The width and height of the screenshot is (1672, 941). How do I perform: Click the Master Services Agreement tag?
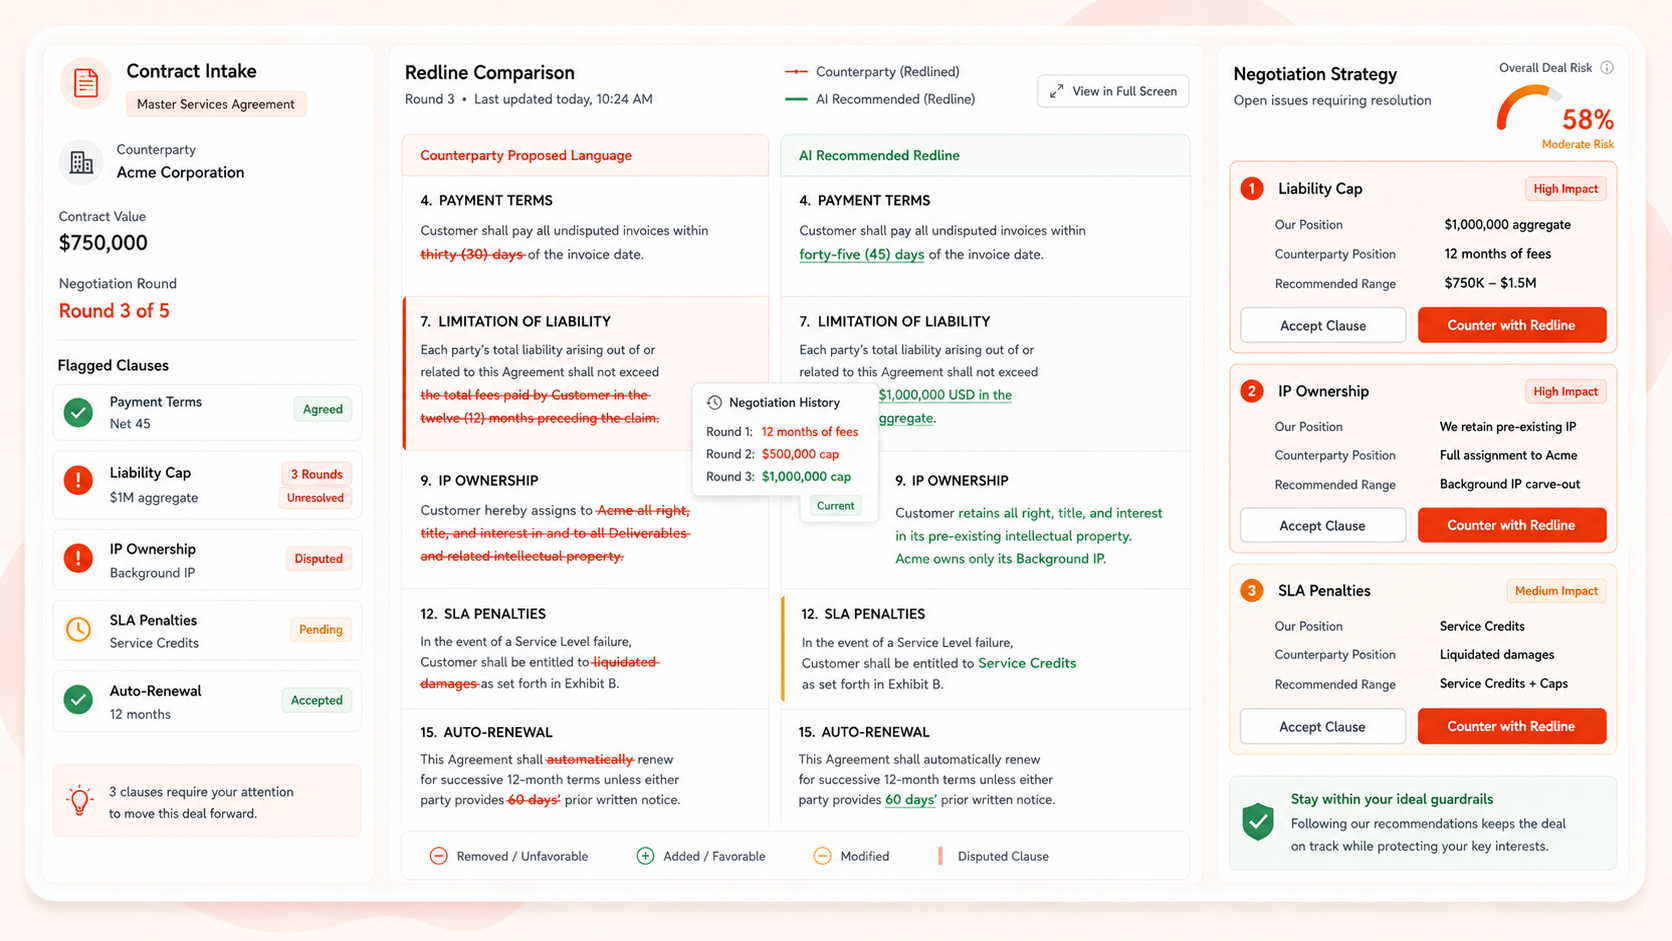tap(215, 104)
